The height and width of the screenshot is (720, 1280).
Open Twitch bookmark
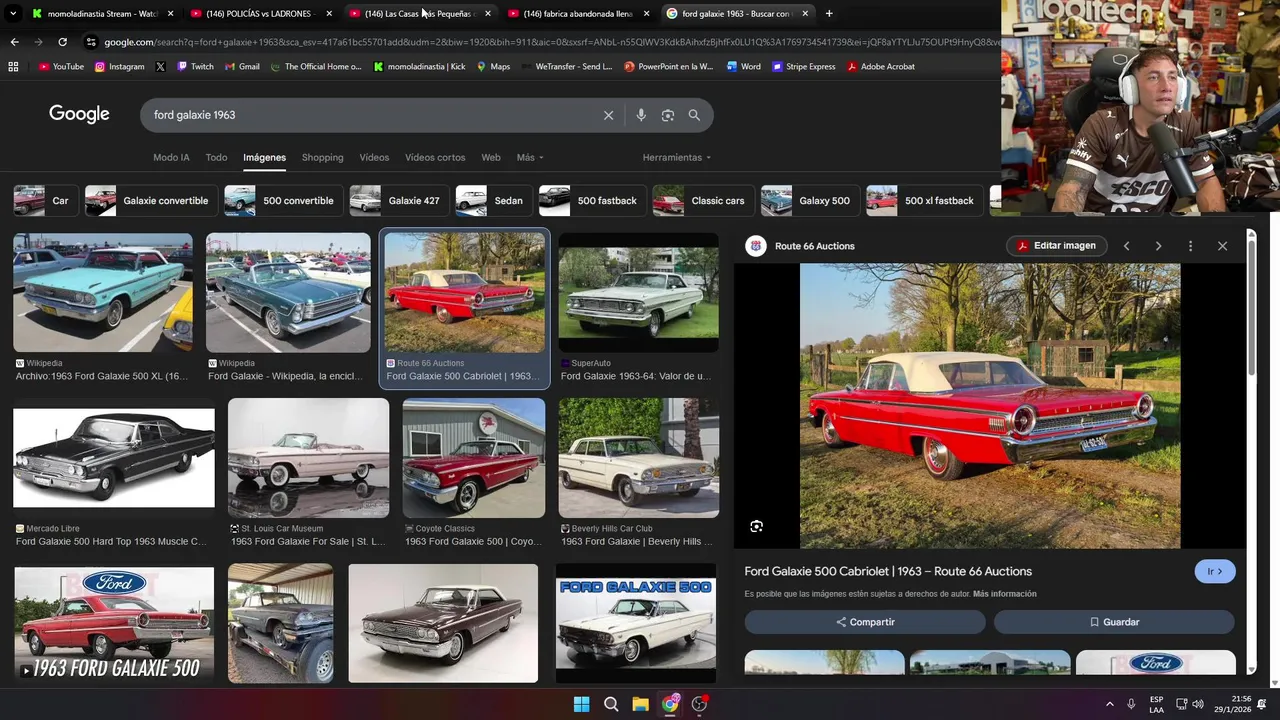[195, 67]
